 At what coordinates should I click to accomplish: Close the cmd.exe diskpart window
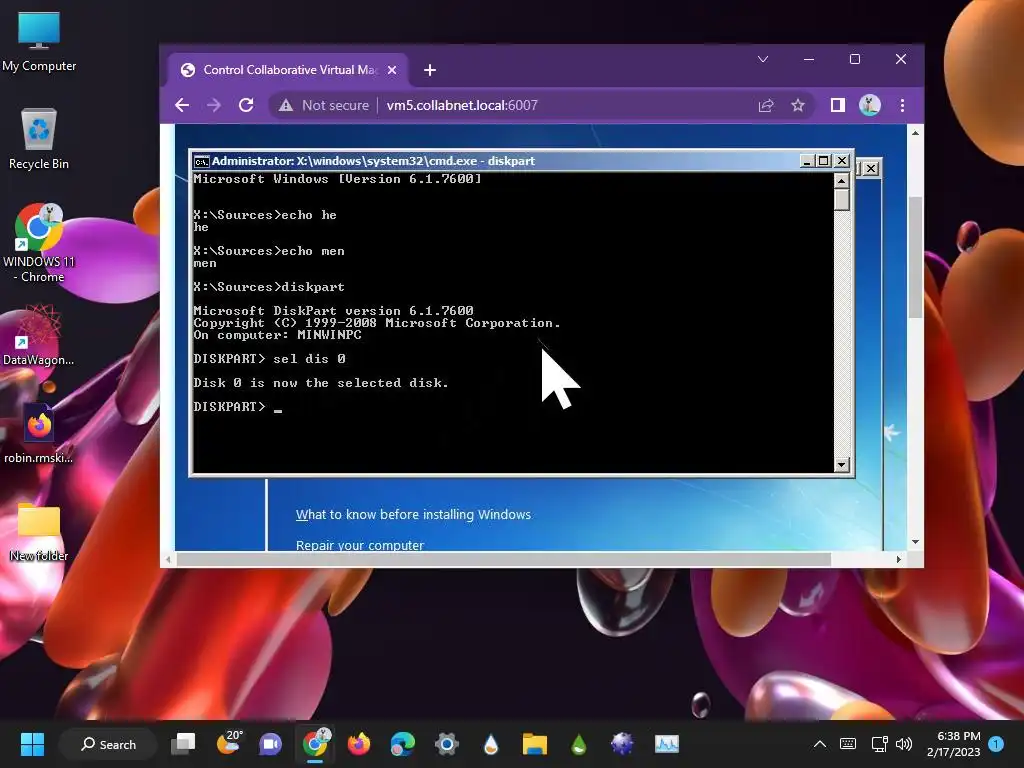point(842,161)
